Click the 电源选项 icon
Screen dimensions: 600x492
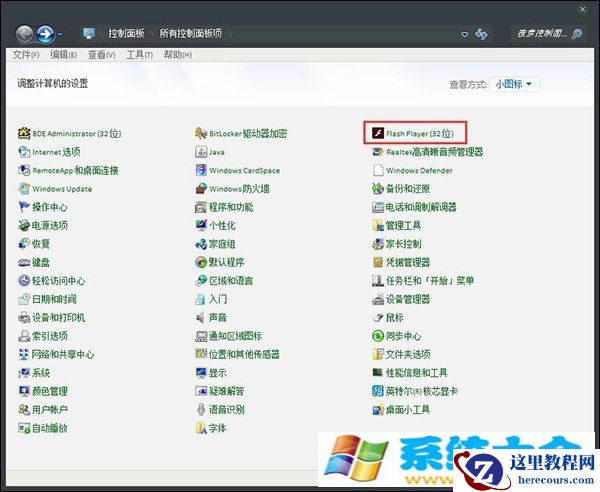24,225
